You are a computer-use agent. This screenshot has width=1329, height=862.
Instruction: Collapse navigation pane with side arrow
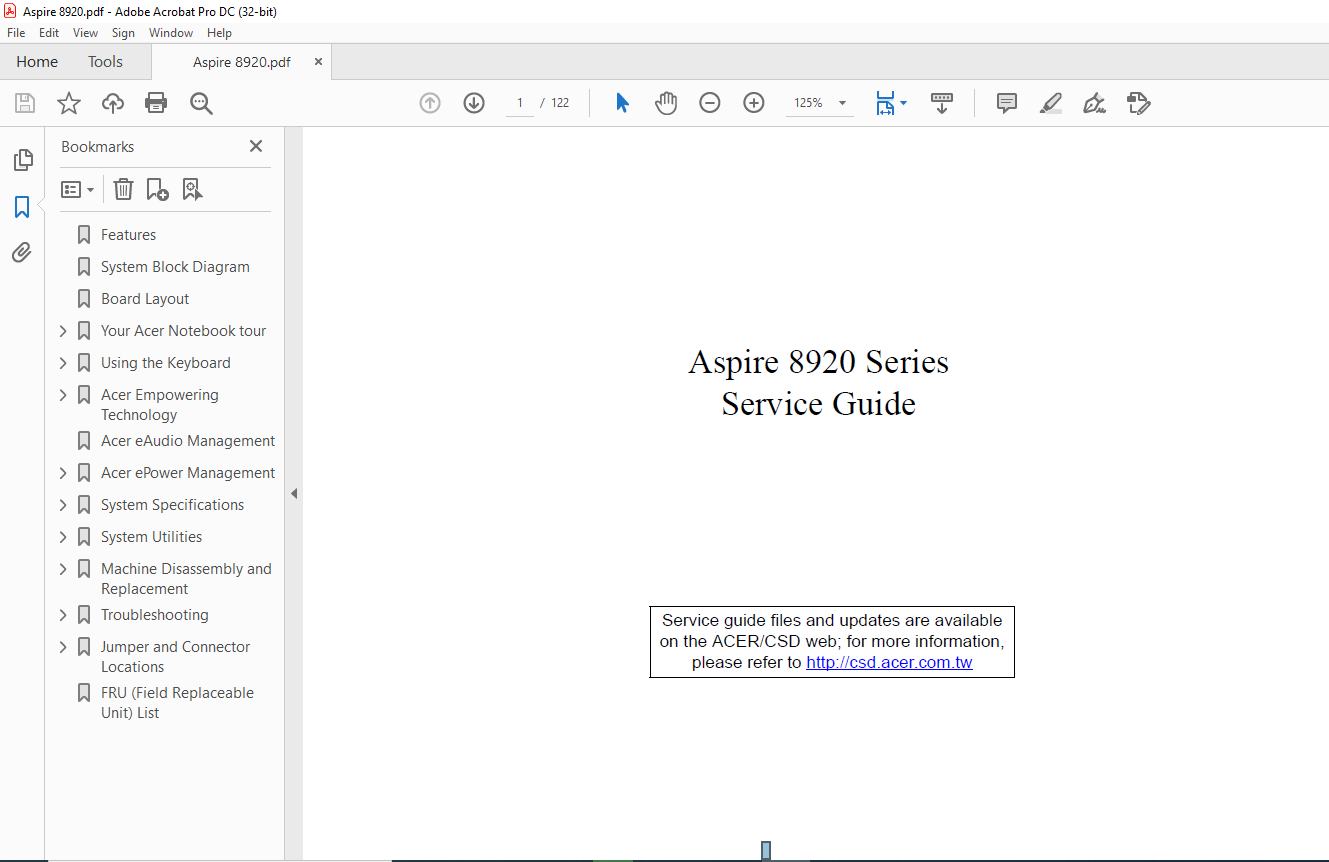pyautogui.click(x=294, y=493)
